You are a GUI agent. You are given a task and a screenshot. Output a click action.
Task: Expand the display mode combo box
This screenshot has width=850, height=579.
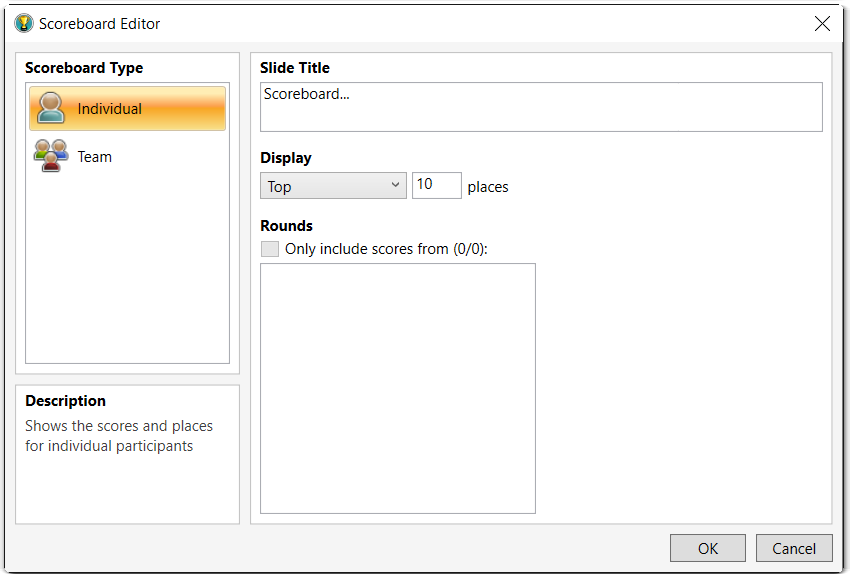point(332,185)
